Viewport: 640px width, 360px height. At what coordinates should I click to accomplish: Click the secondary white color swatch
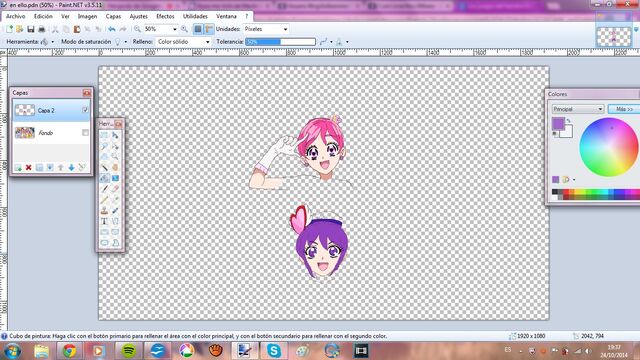coord(567,131)
